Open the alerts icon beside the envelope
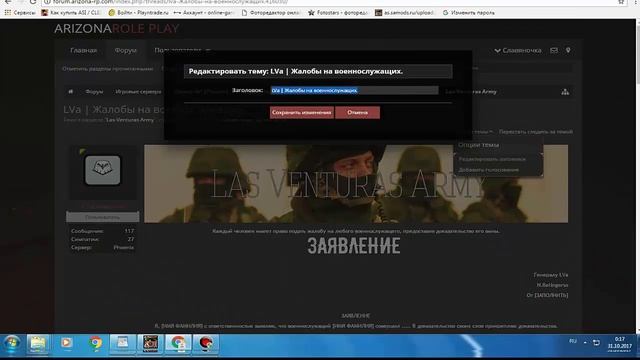The width and height of the screenshot is (640, 360). [568, 50]
